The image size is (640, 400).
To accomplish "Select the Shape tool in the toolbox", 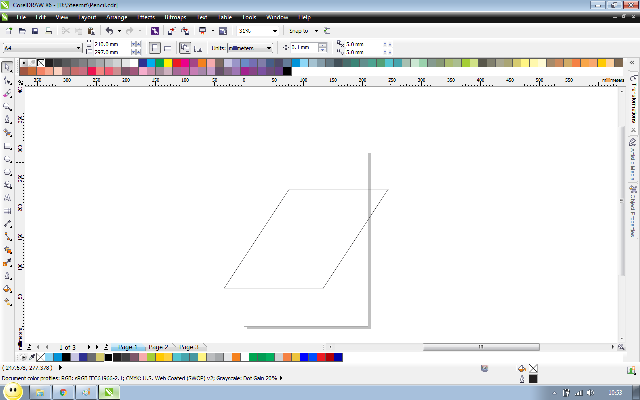I will coord(7,80).
